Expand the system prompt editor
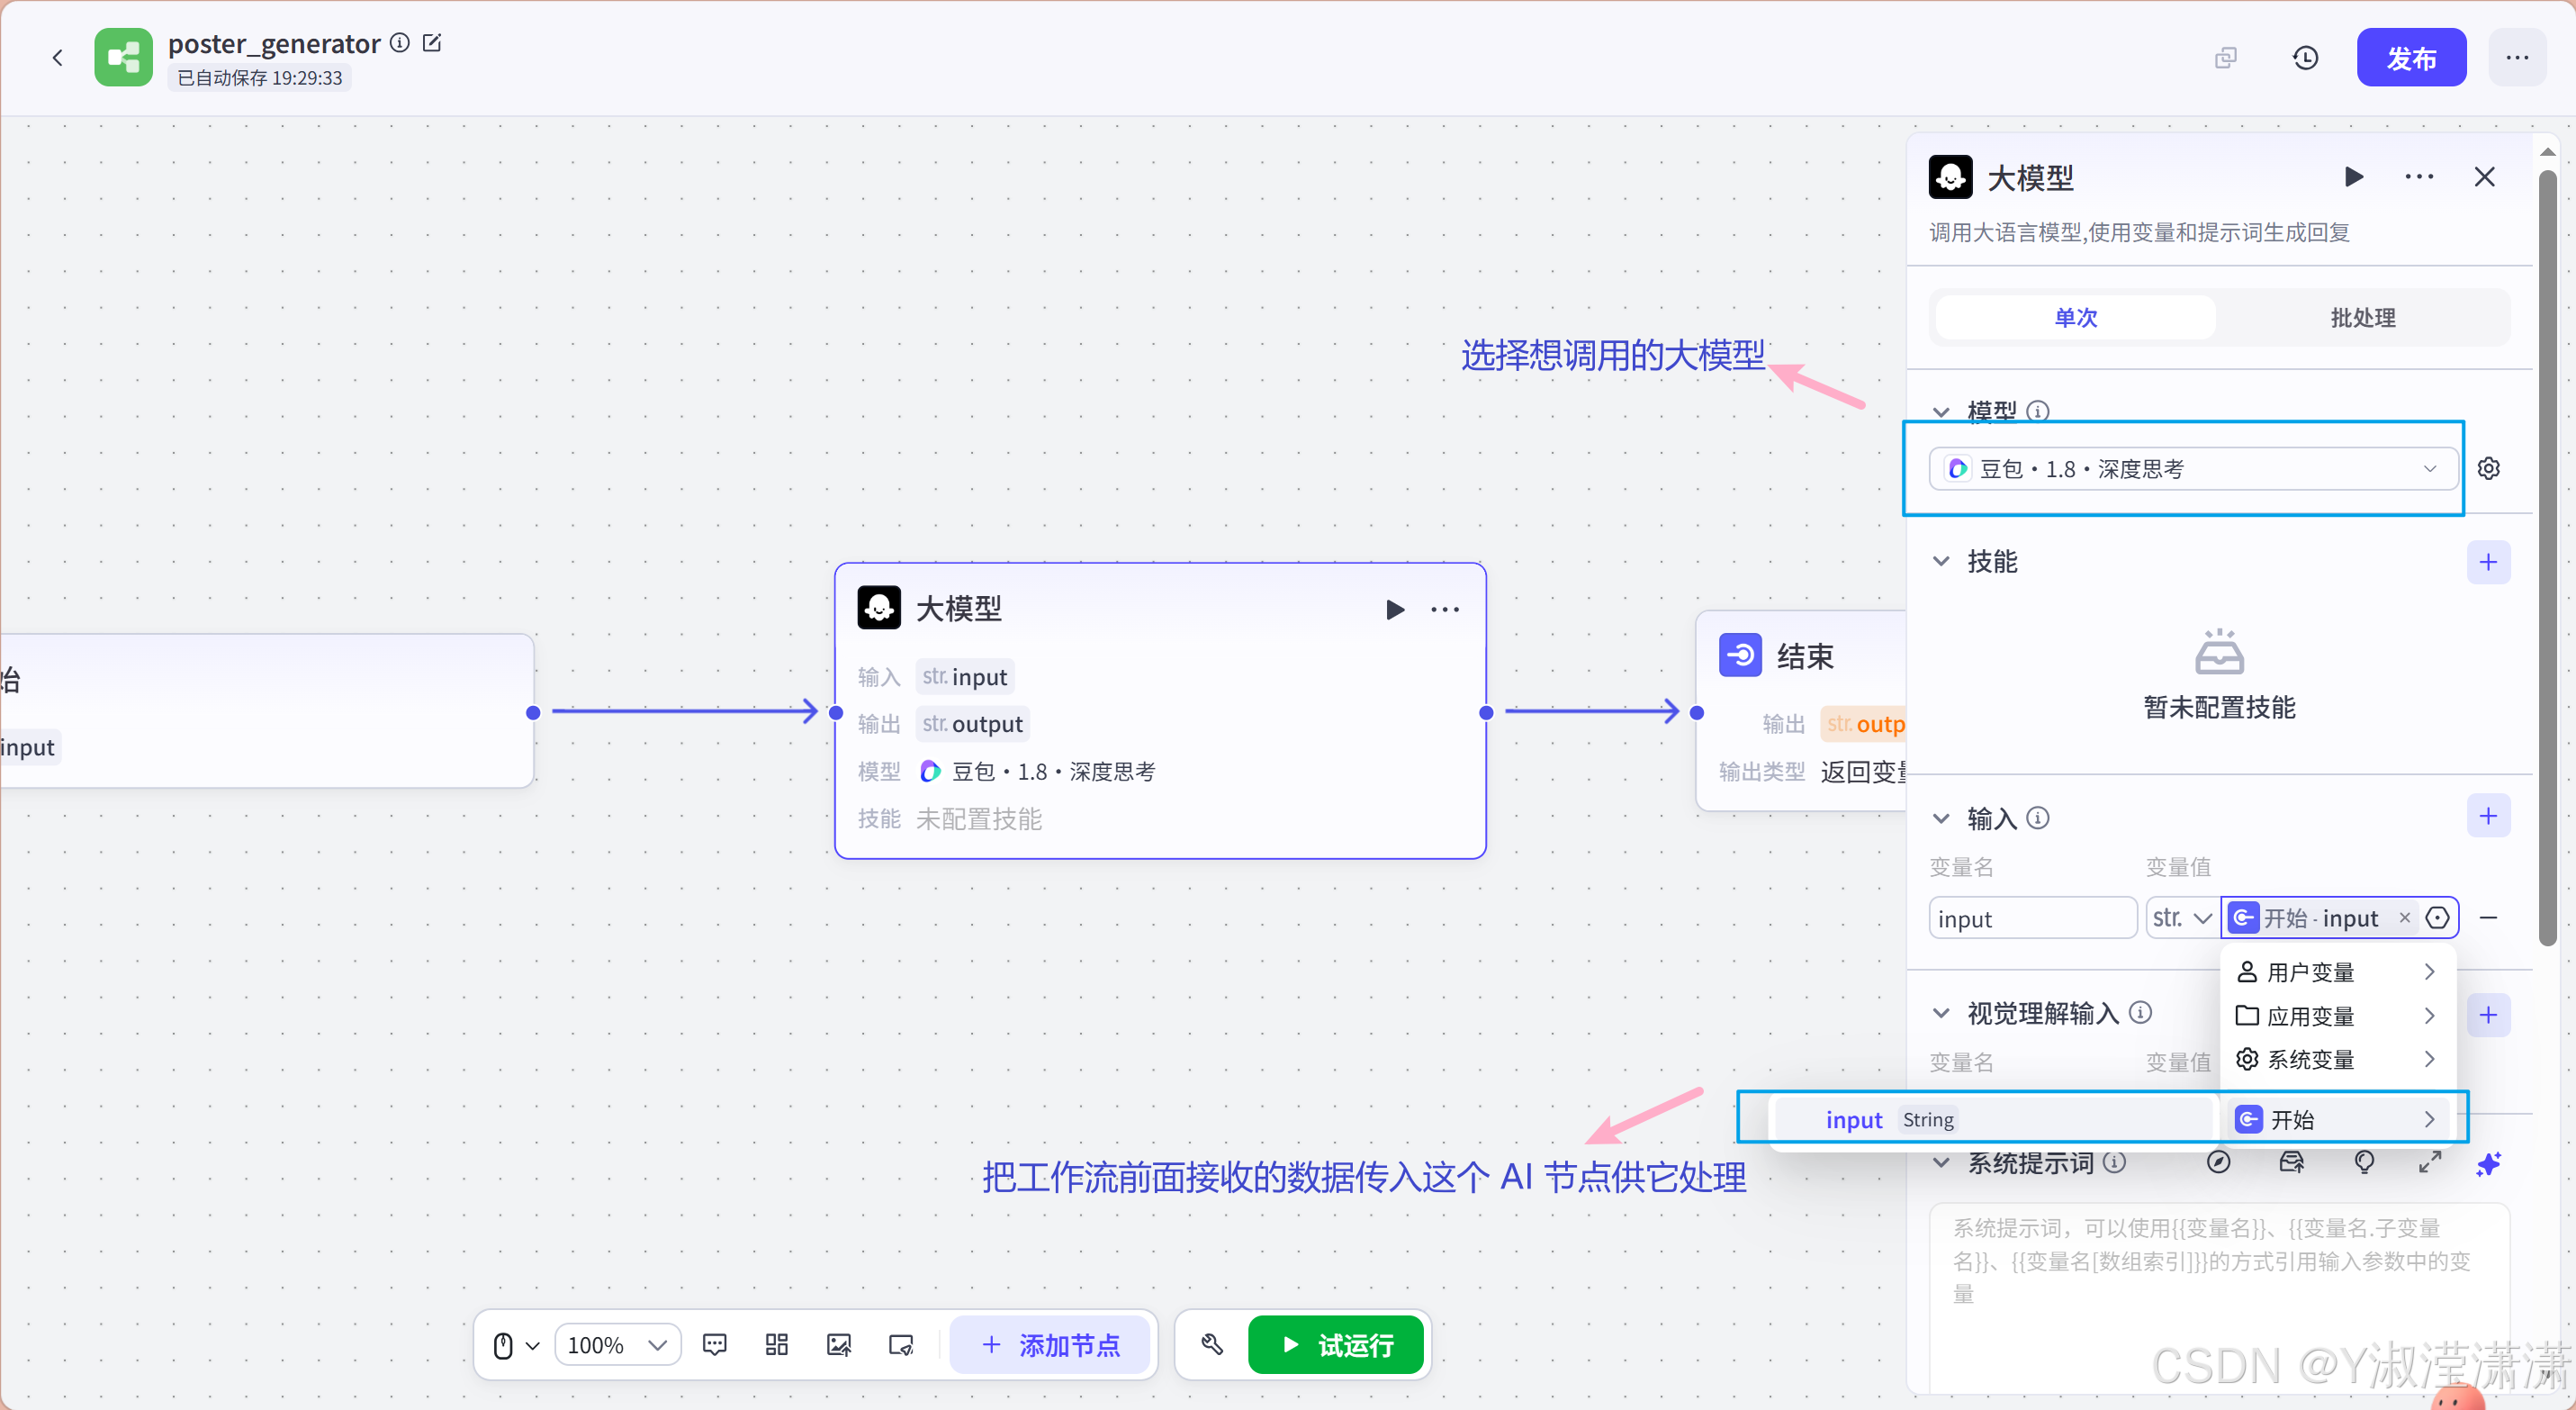Viewport: 2576px width, 1410px height. tap(2429, 1162)
